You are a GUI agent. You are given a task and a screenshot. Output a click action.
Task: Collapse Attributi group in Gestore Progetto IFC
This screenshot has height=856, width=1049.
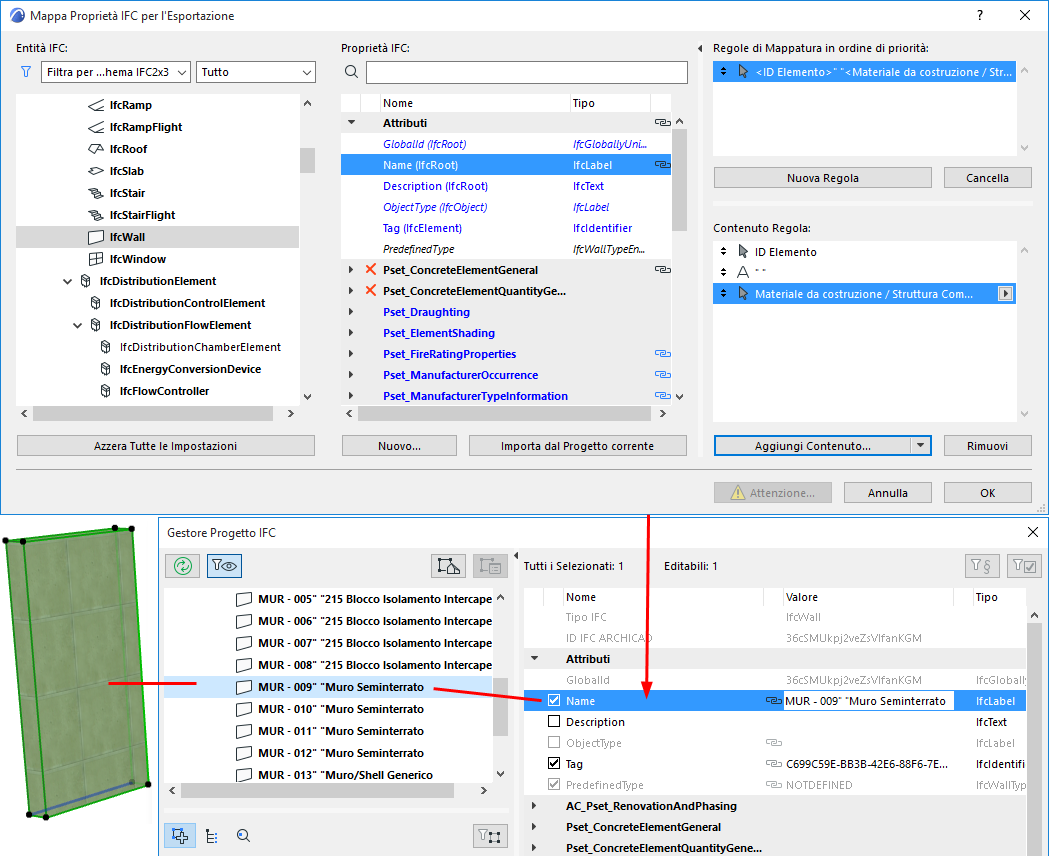pos(535,658)
